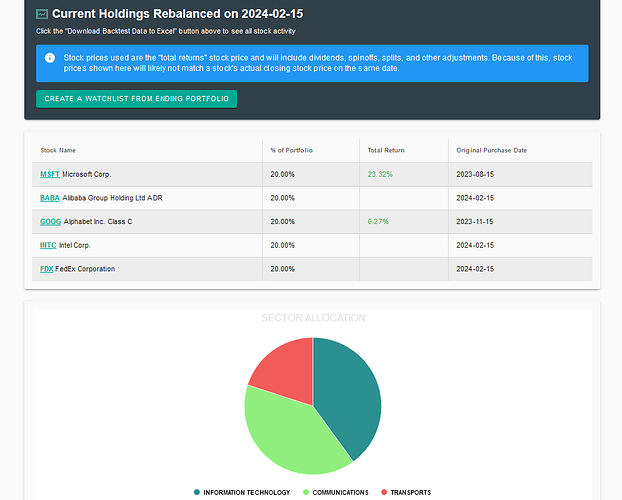This screenshot has width=622, height=500.
Task: Open the INTC ticker link
Action: 48,245
